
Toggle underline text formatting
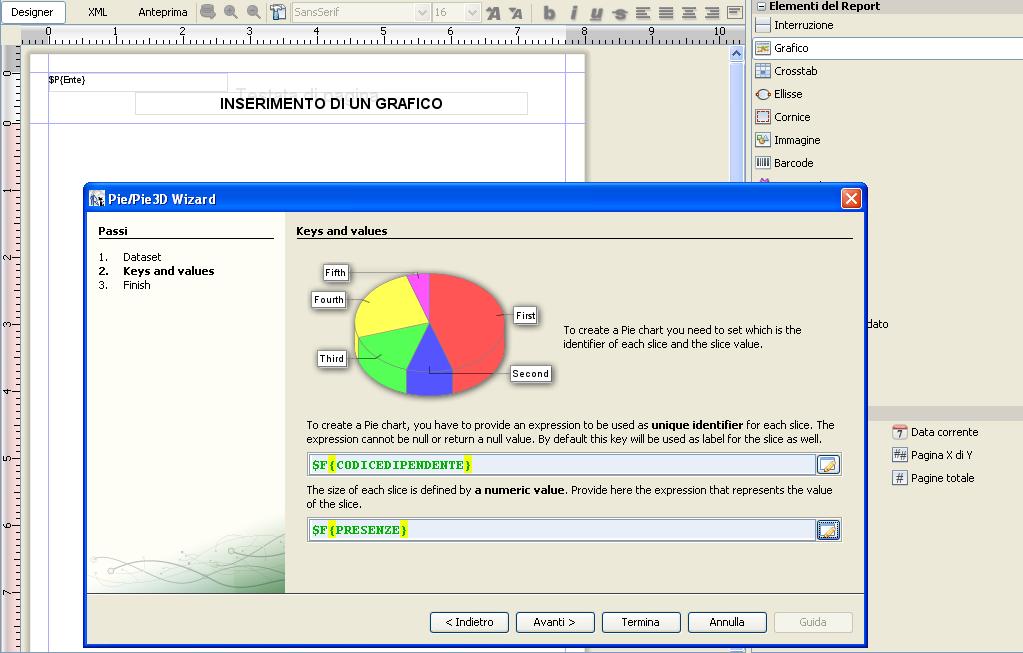(596, 13)
